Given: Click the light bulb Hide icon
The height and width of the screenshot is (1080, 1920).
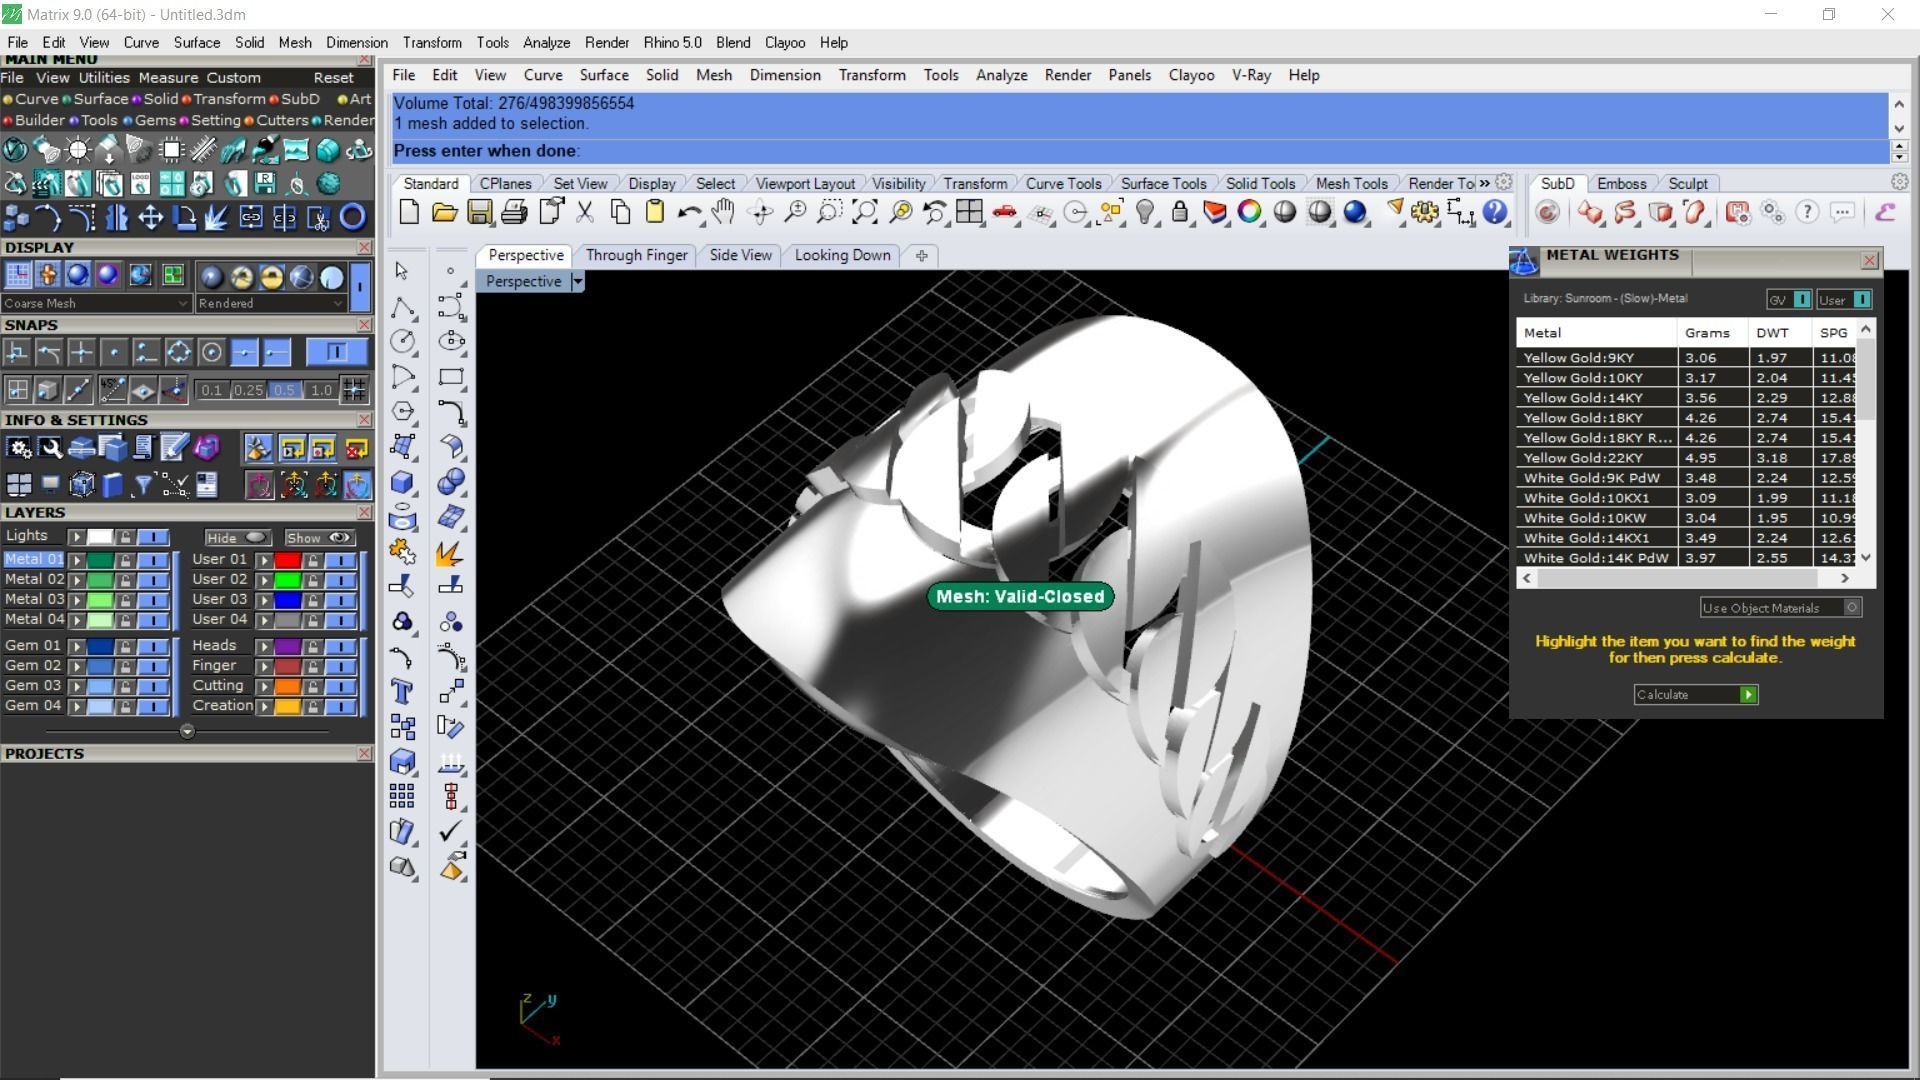Looking at the screenshot, I should pyautogui.click(x=1146, y=212).
